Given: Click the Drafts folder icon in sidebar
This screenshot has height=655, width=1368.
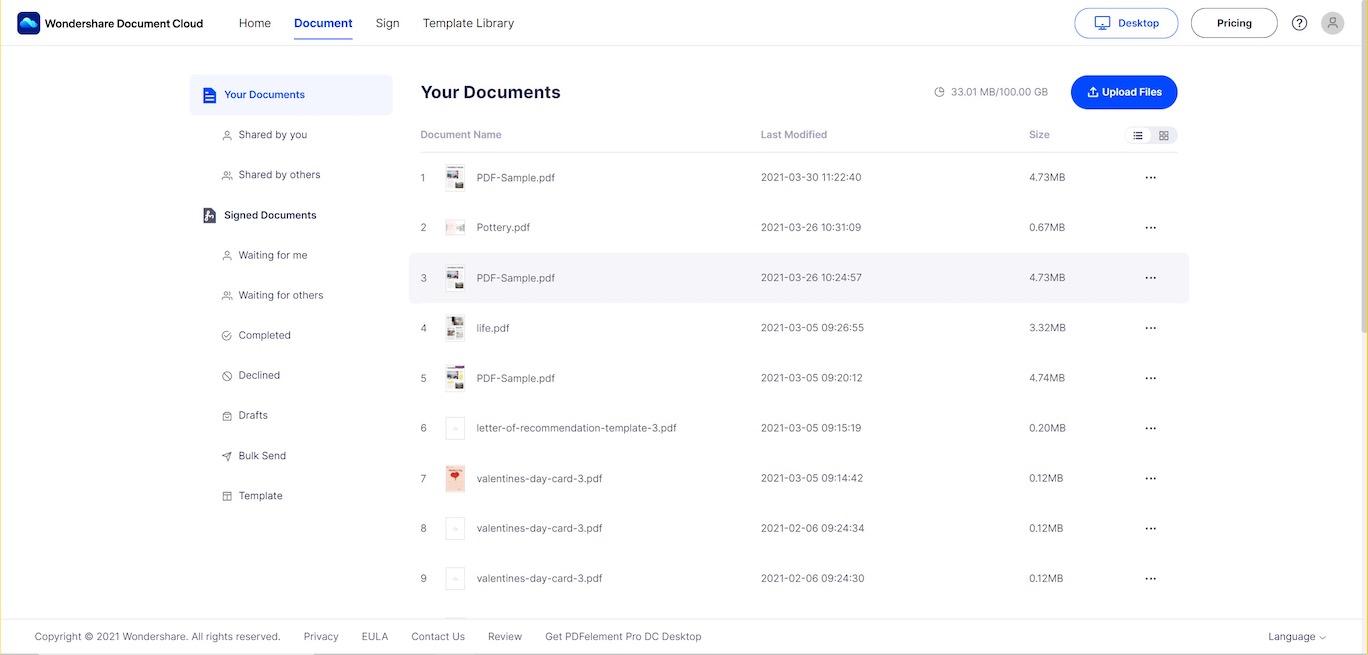Looking at the screenshot, I should click(227, 416).
